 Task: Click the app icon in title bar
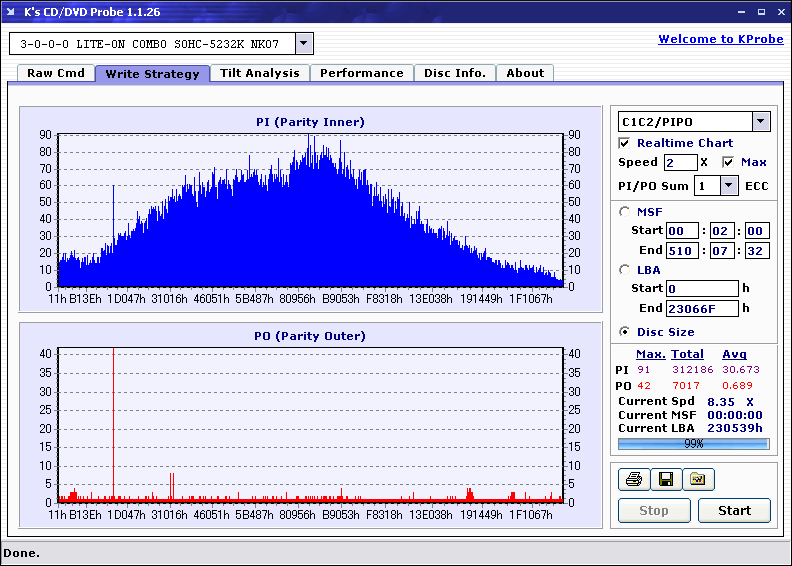10,13
